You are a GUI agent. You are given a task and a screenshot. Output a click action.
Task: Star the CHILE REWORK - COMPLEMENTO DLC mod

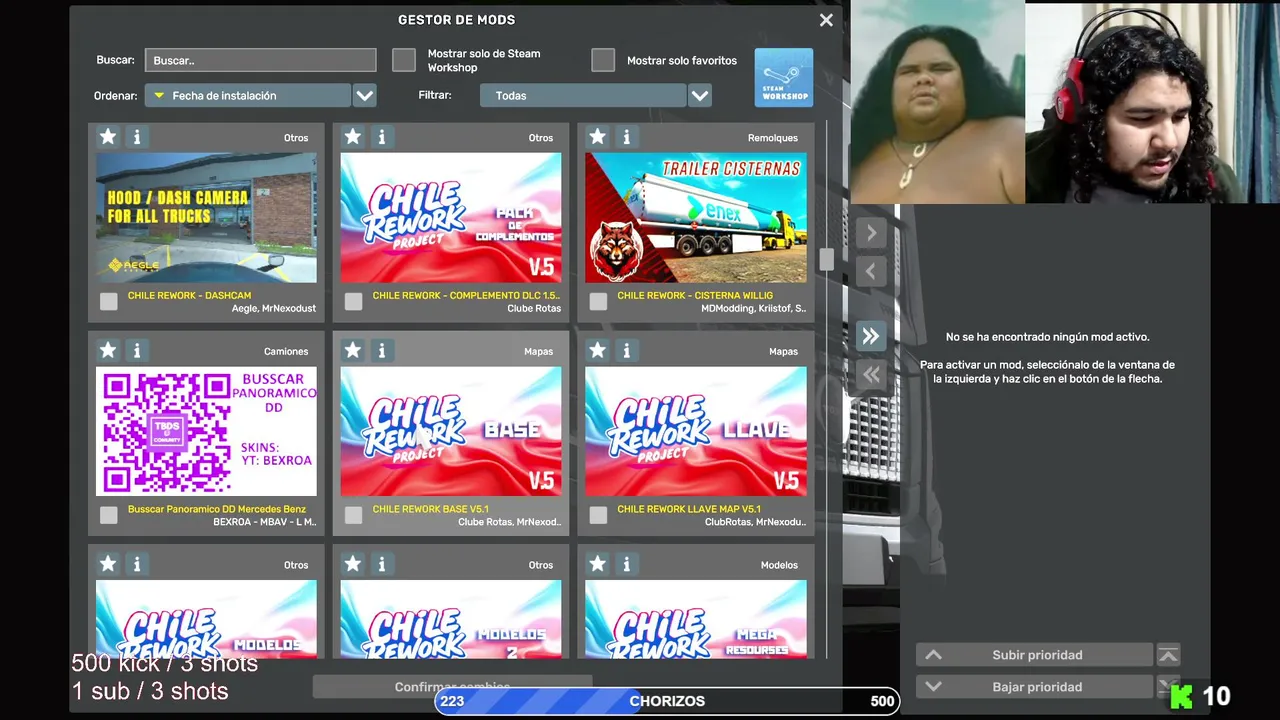tap(352, 137)
